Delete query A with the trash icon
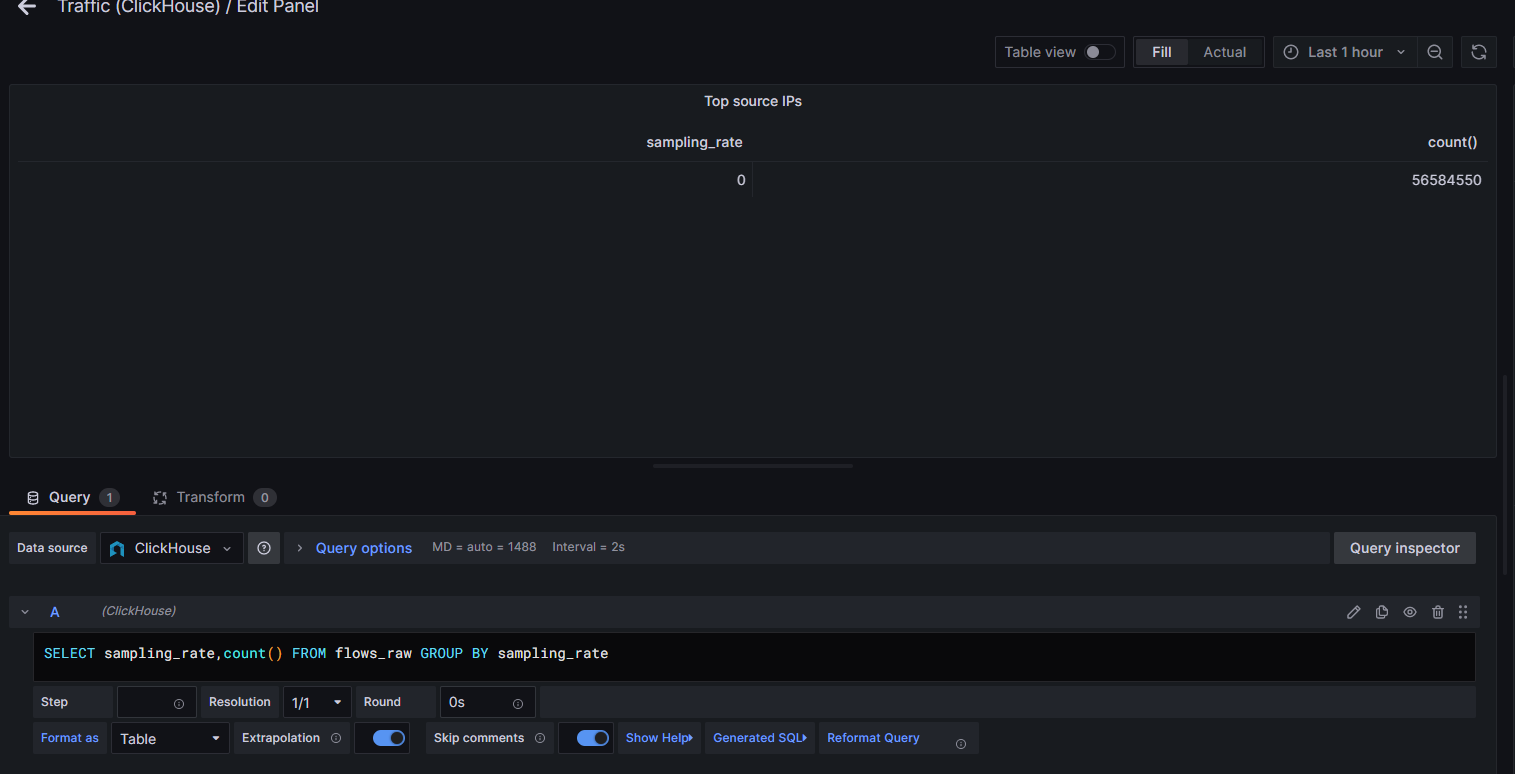 pyautogui.click(x=1437, y=611)
